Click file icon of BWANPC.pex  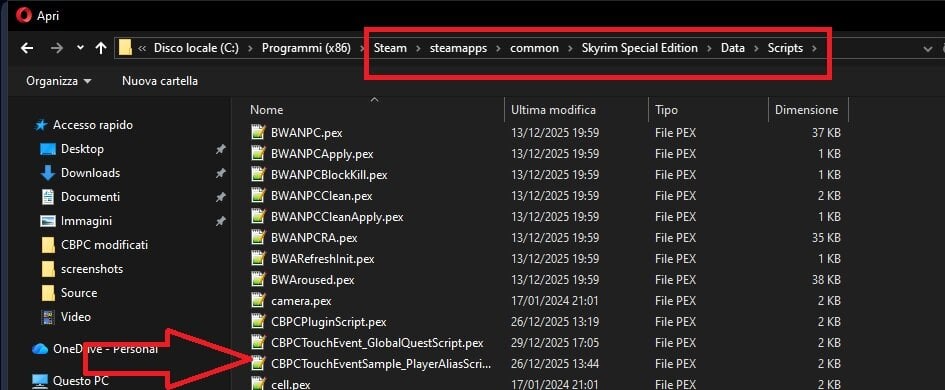(258, 133)
